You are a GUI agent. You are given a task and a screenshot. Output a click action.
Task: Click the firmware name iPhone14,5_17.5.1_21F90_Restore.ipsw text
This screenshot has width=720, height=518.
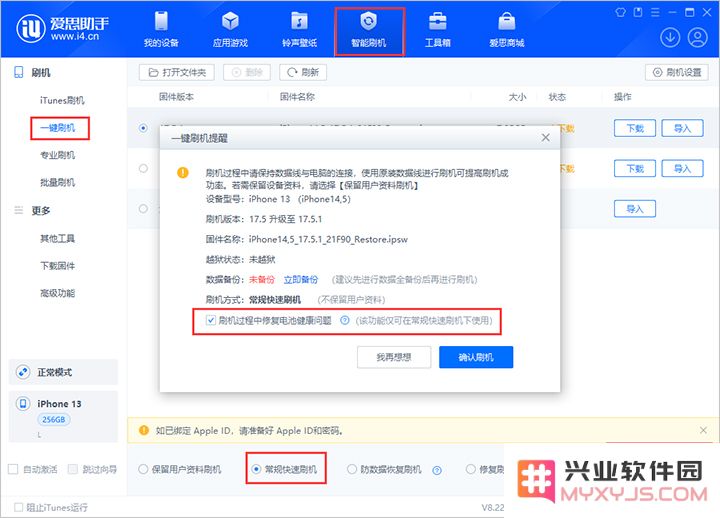(x=328, y=239)
